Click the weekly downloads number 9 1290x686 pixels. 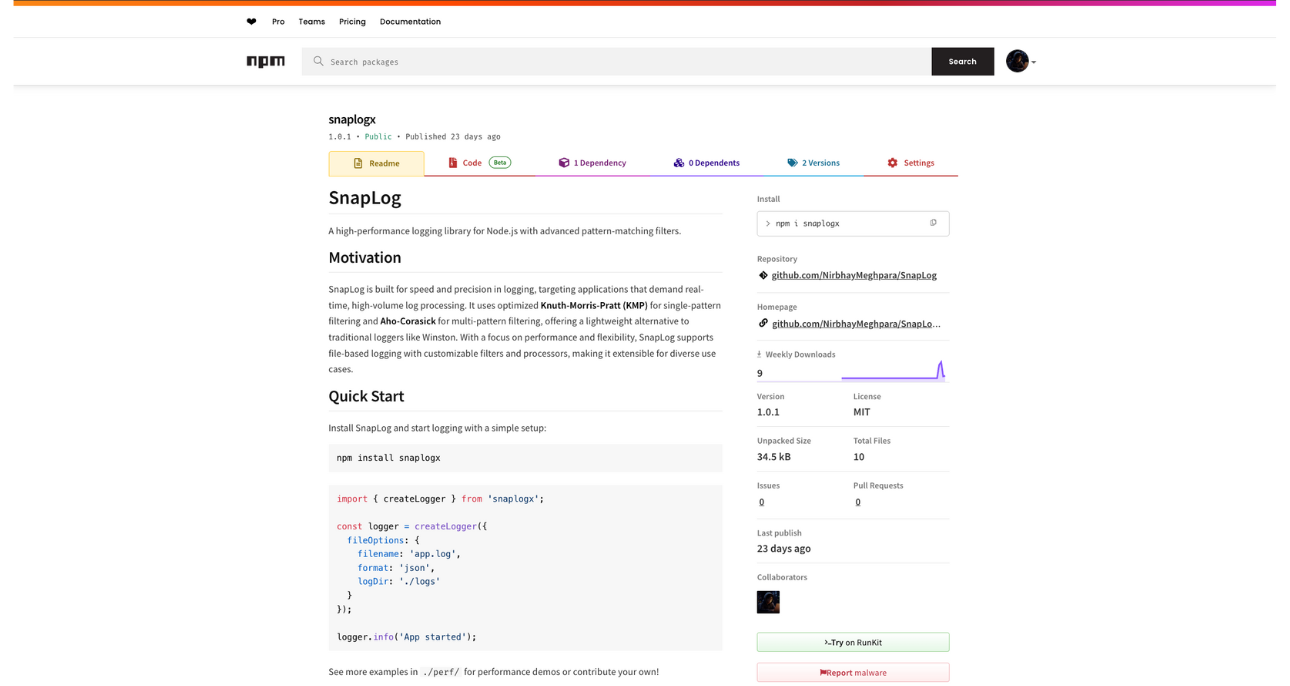[760, 373]
